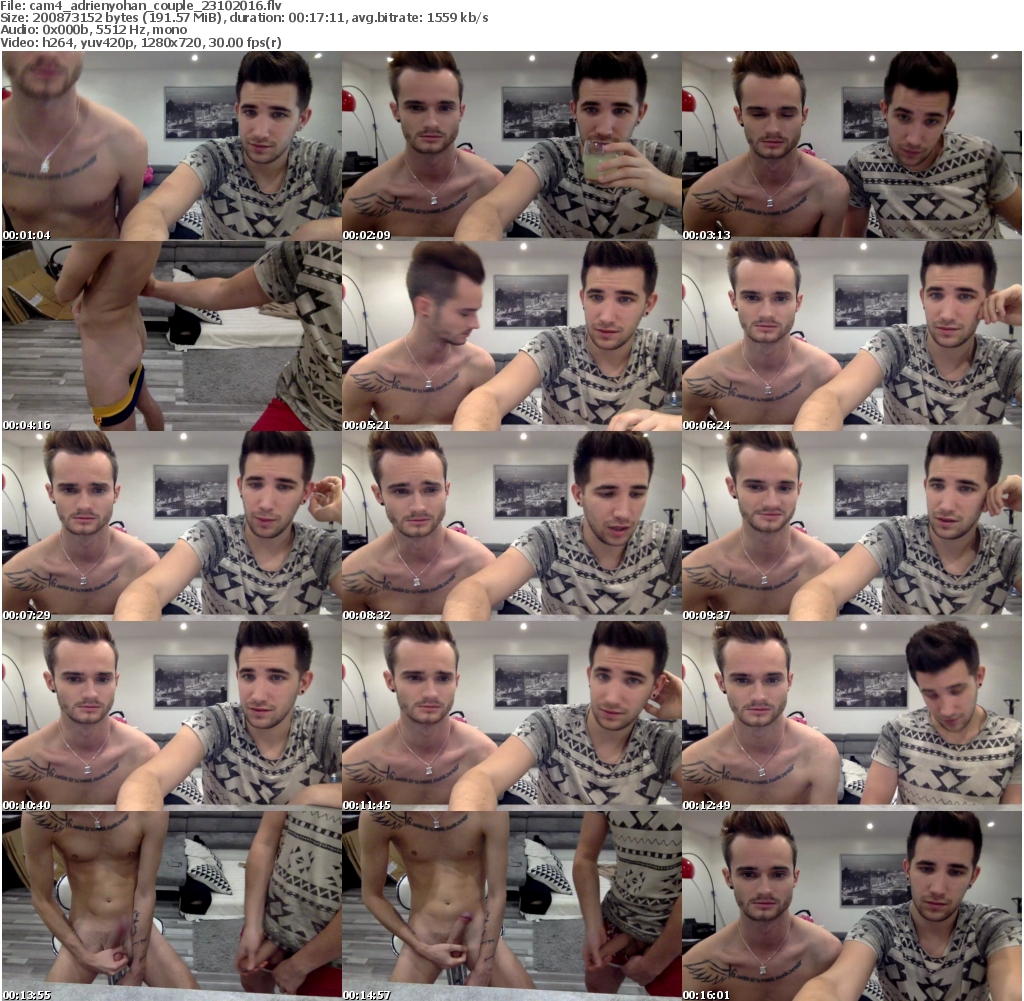The image size is (1024, 1001).
Task: Click the 'File:' name line in the header
Action: [141, 5]
